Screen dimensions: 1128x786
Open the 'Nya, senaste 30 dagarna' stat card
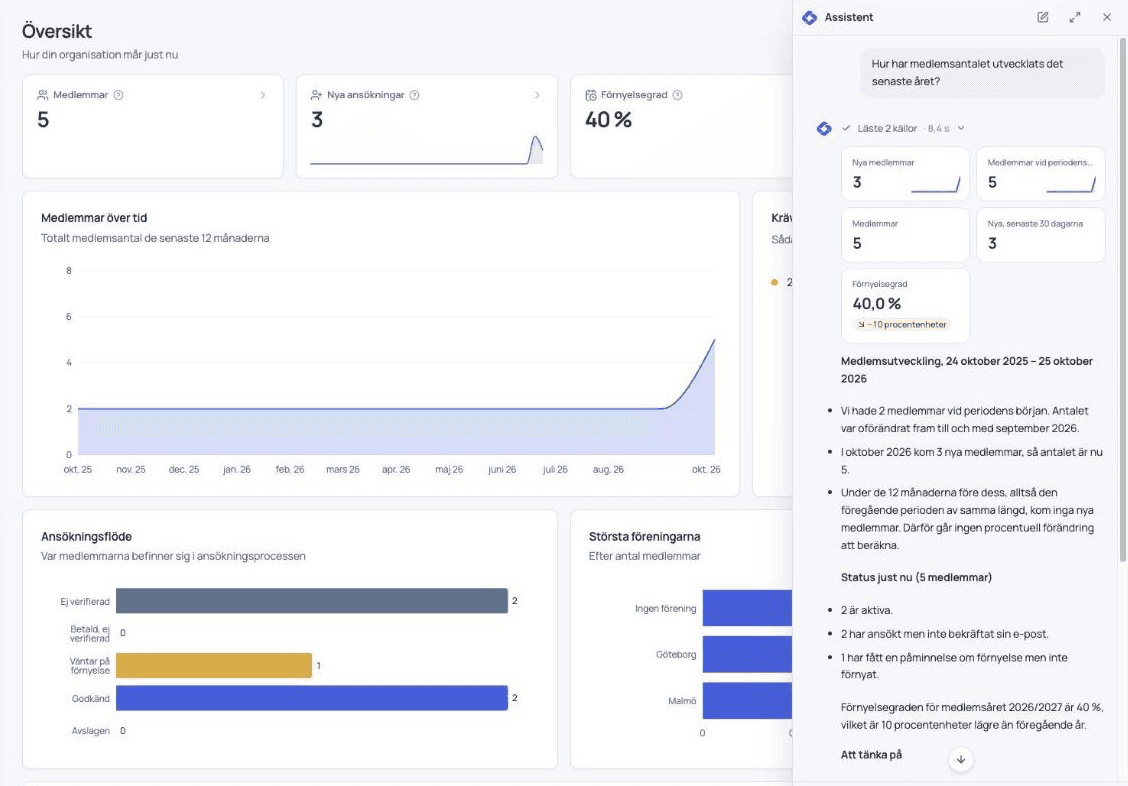click(1040, 235)
